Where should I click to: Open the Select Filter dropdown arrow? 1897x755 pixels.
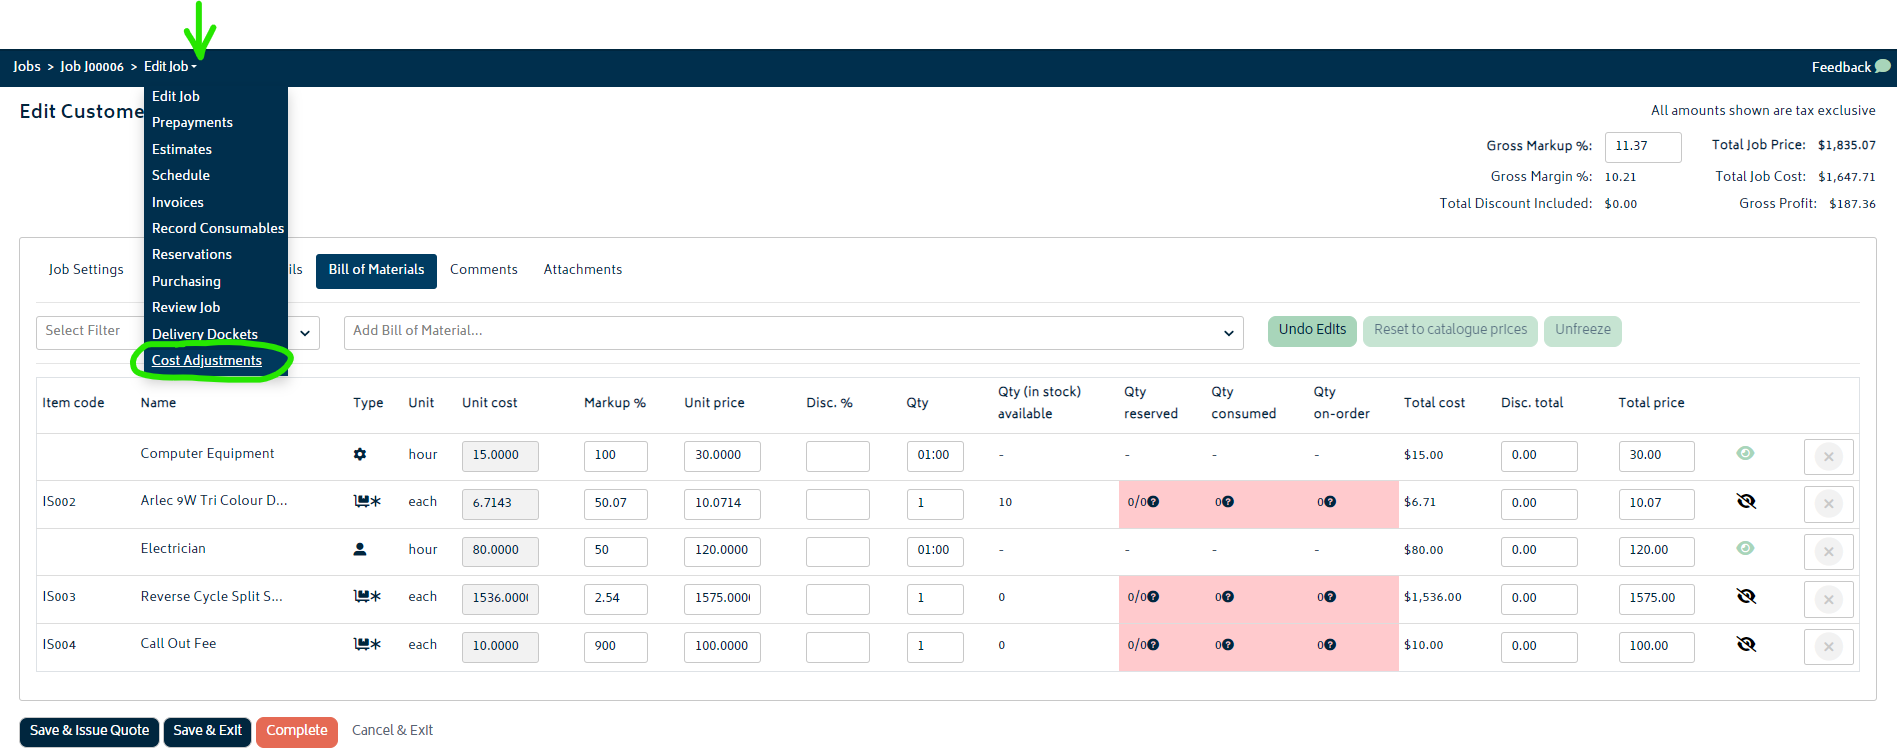[305, 333]
